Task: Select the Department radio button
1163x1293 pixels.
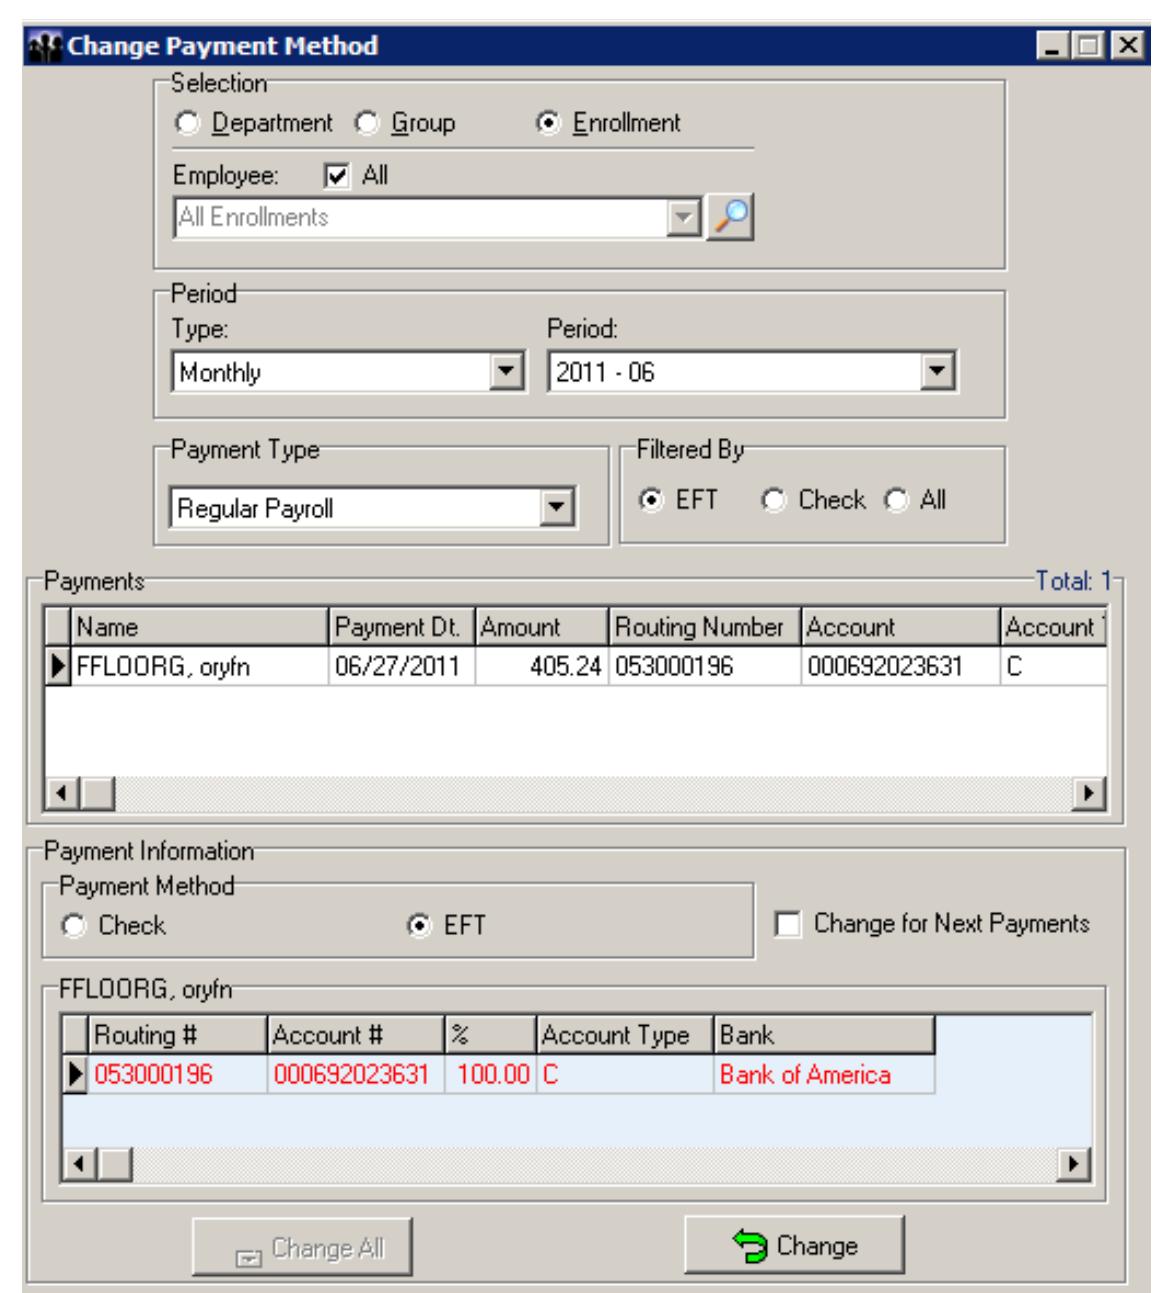Action: (186, 123)
